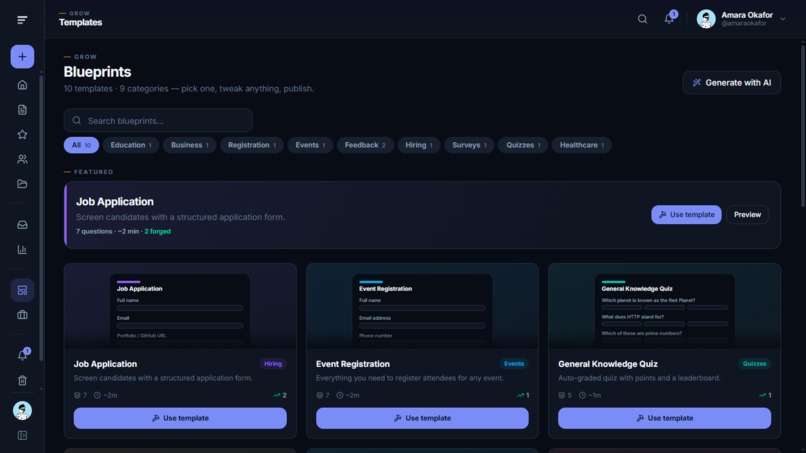The image size is (806, 453).
Task: Filter by Events category chip
Action: coord(310,145)
